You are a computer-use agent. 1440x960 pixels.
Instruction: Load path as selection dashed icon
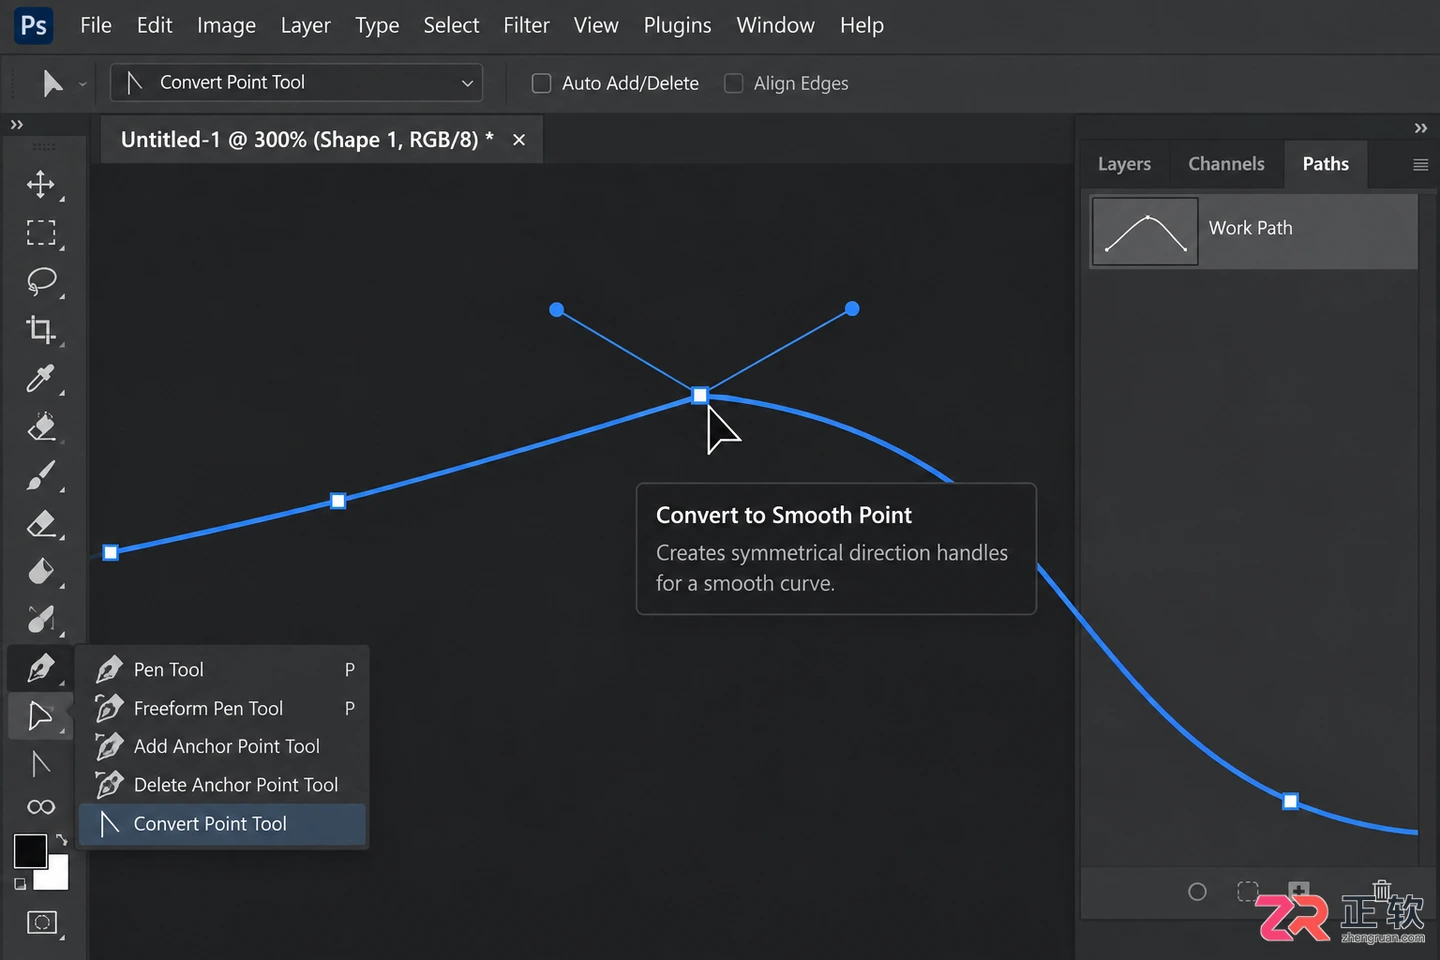(x=1247, y=891)
